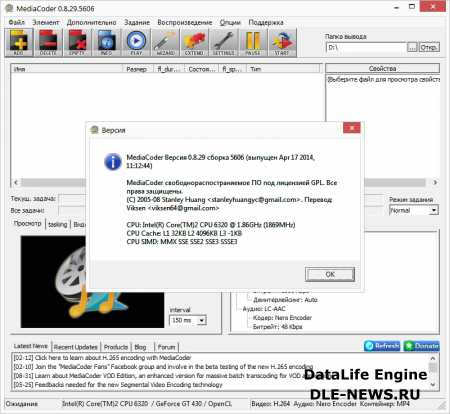Click the Empty list toolbar icon

(x=77, y=42)
